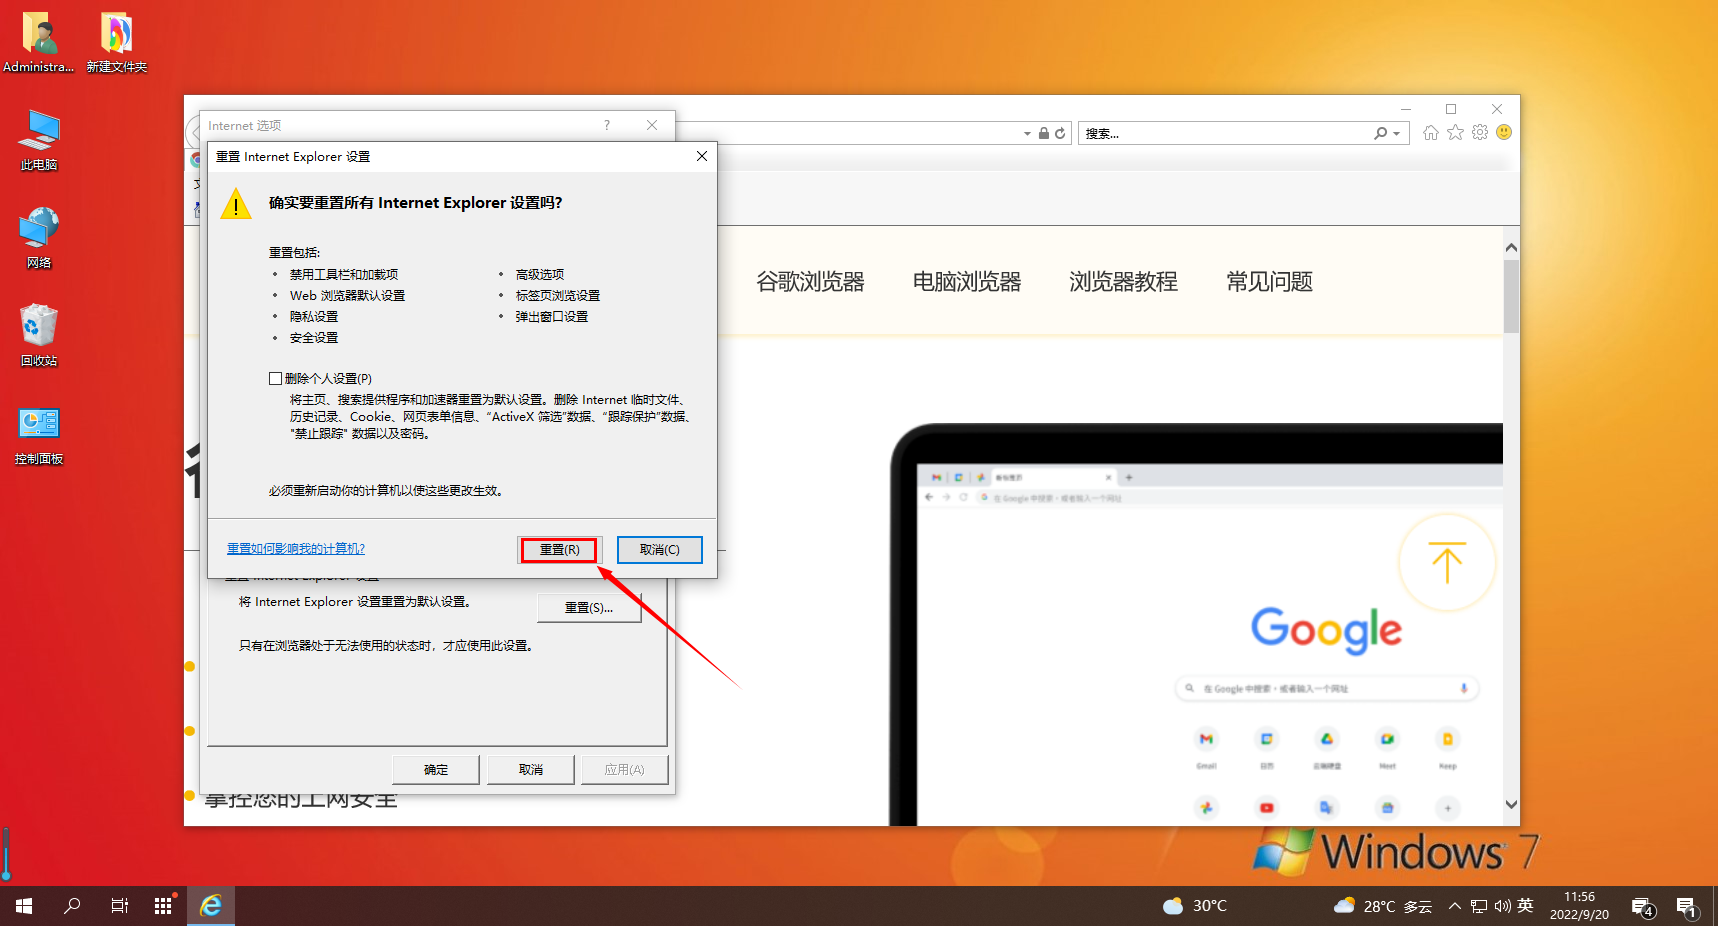Screen dimensions: 1718x926
Task: Click the refresh icon in the address bar
Action: (x=1059, y=132)
